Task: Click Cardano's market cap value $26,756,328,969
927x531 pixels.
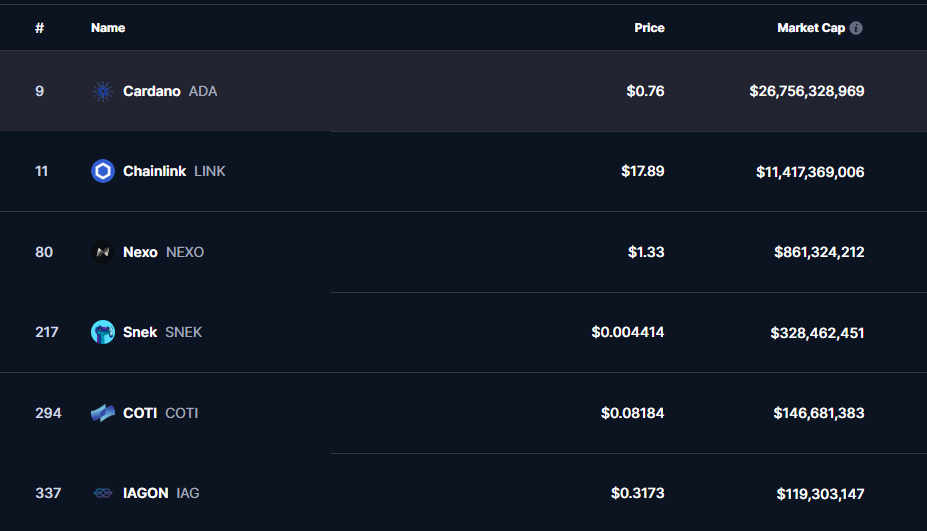Action: click(x=807, y=91)
